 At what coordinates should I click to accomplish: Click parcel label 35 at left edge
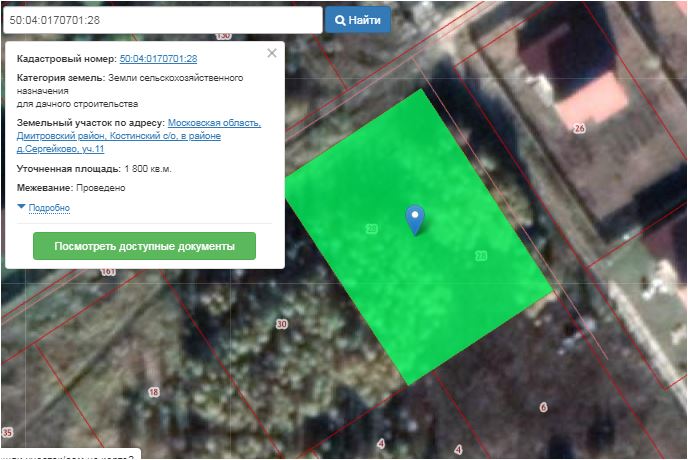coord(7,432)
